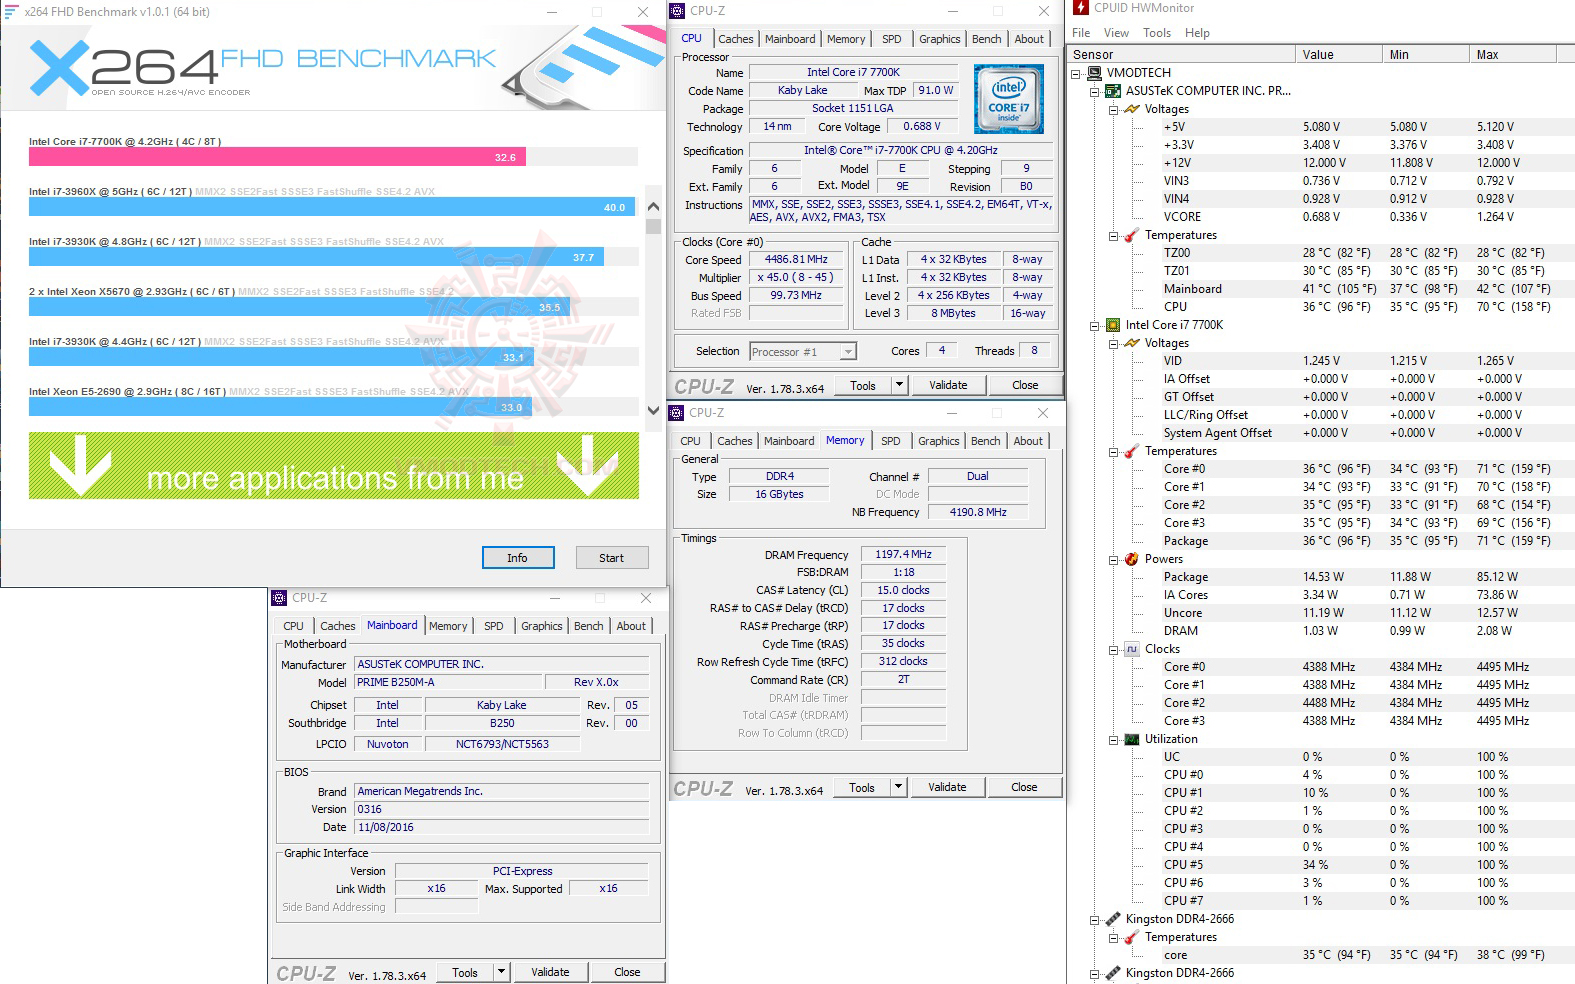Viewport: 1575px width, 984px height.
Task: Open Bench tab in CPU-Z CPU window
Action: coord(986,39)
